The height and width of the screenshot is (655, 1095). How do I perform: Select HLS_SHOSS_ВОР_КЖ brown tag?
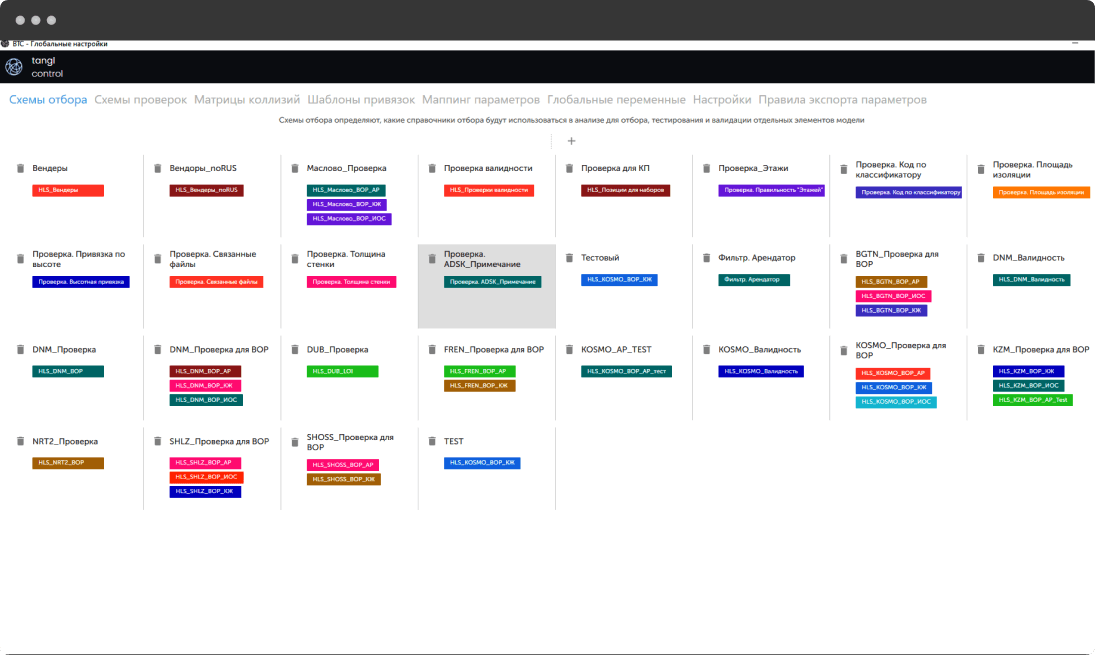[344, 479]
